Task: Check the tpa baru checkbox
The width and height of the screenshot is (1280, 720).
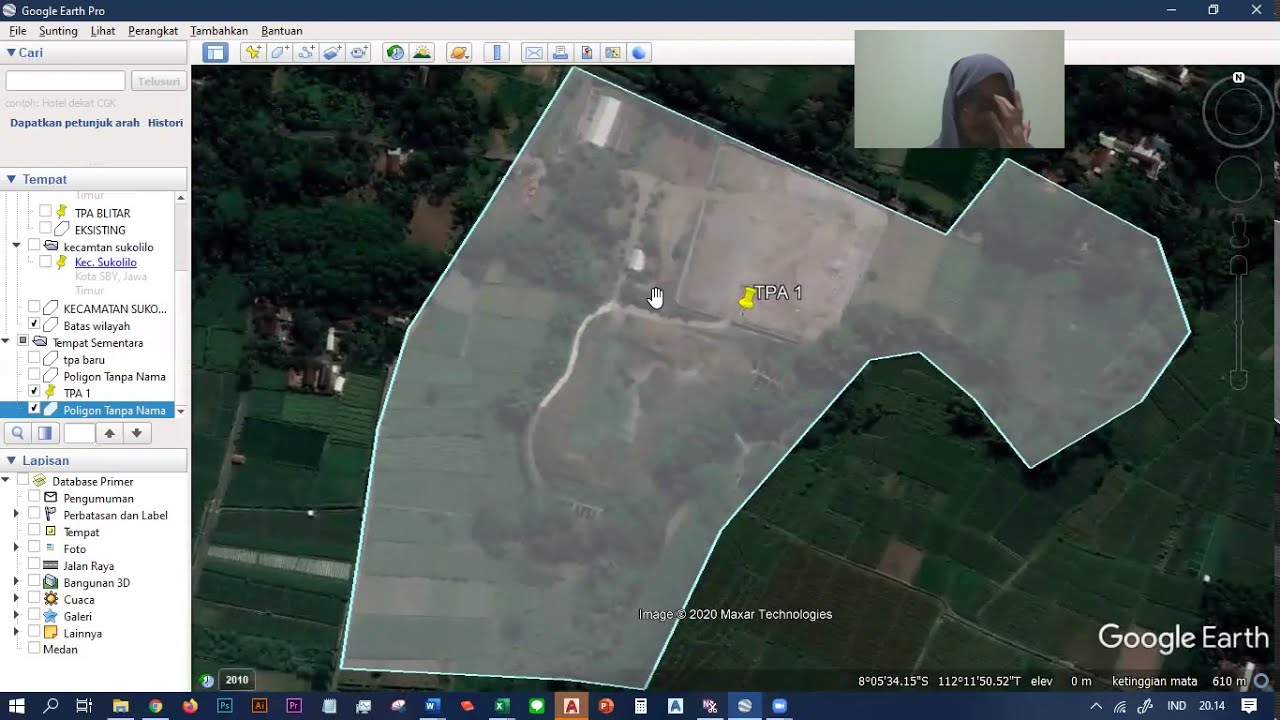Action: (34, 359)
